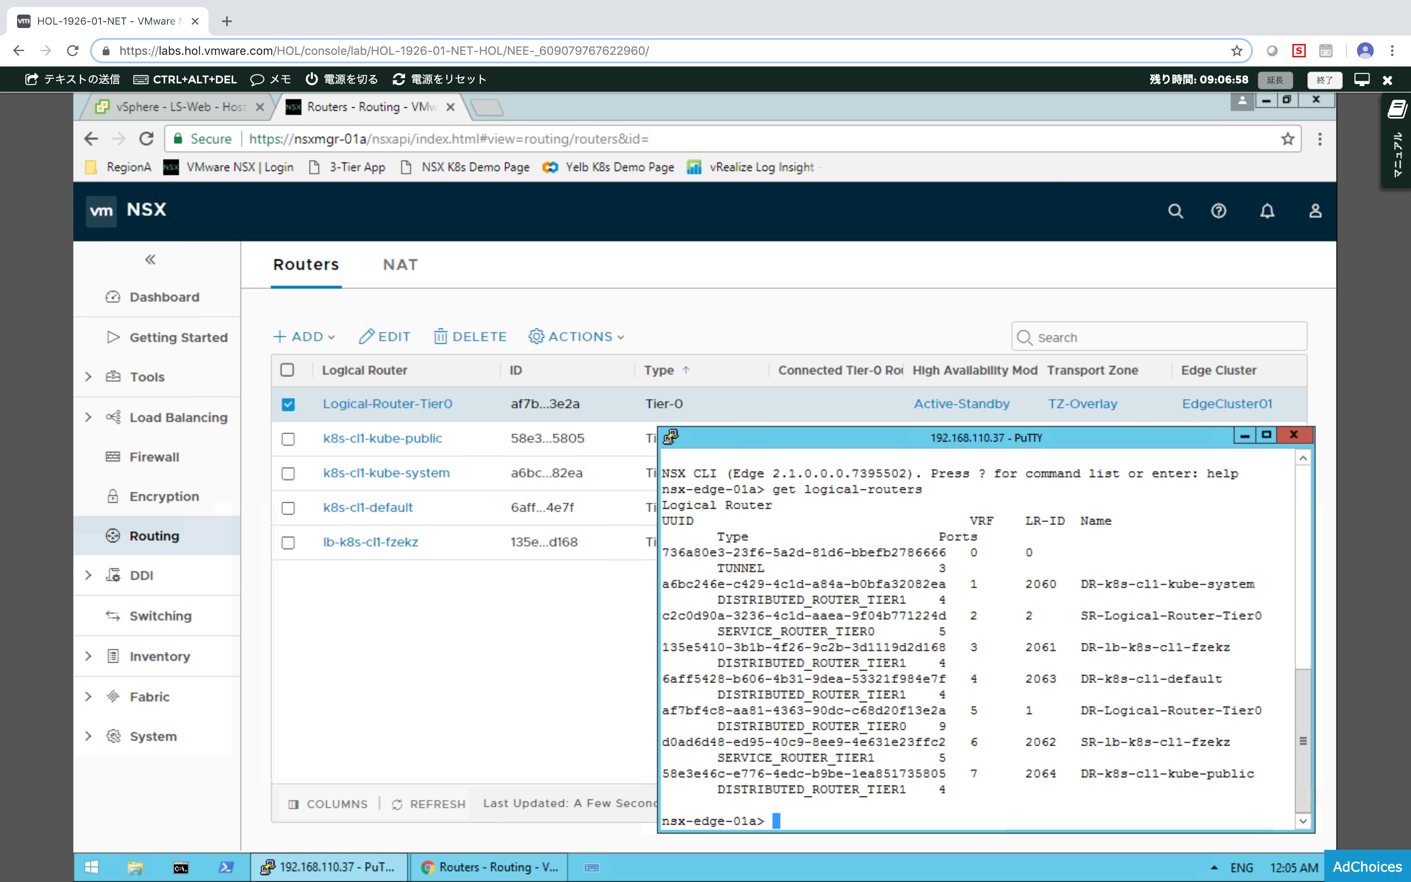This screenshot has width=1411, height=882.
Task: Check the lb-k8s-cl1-fzekz row checkbox
Action: tap(288, 542)
